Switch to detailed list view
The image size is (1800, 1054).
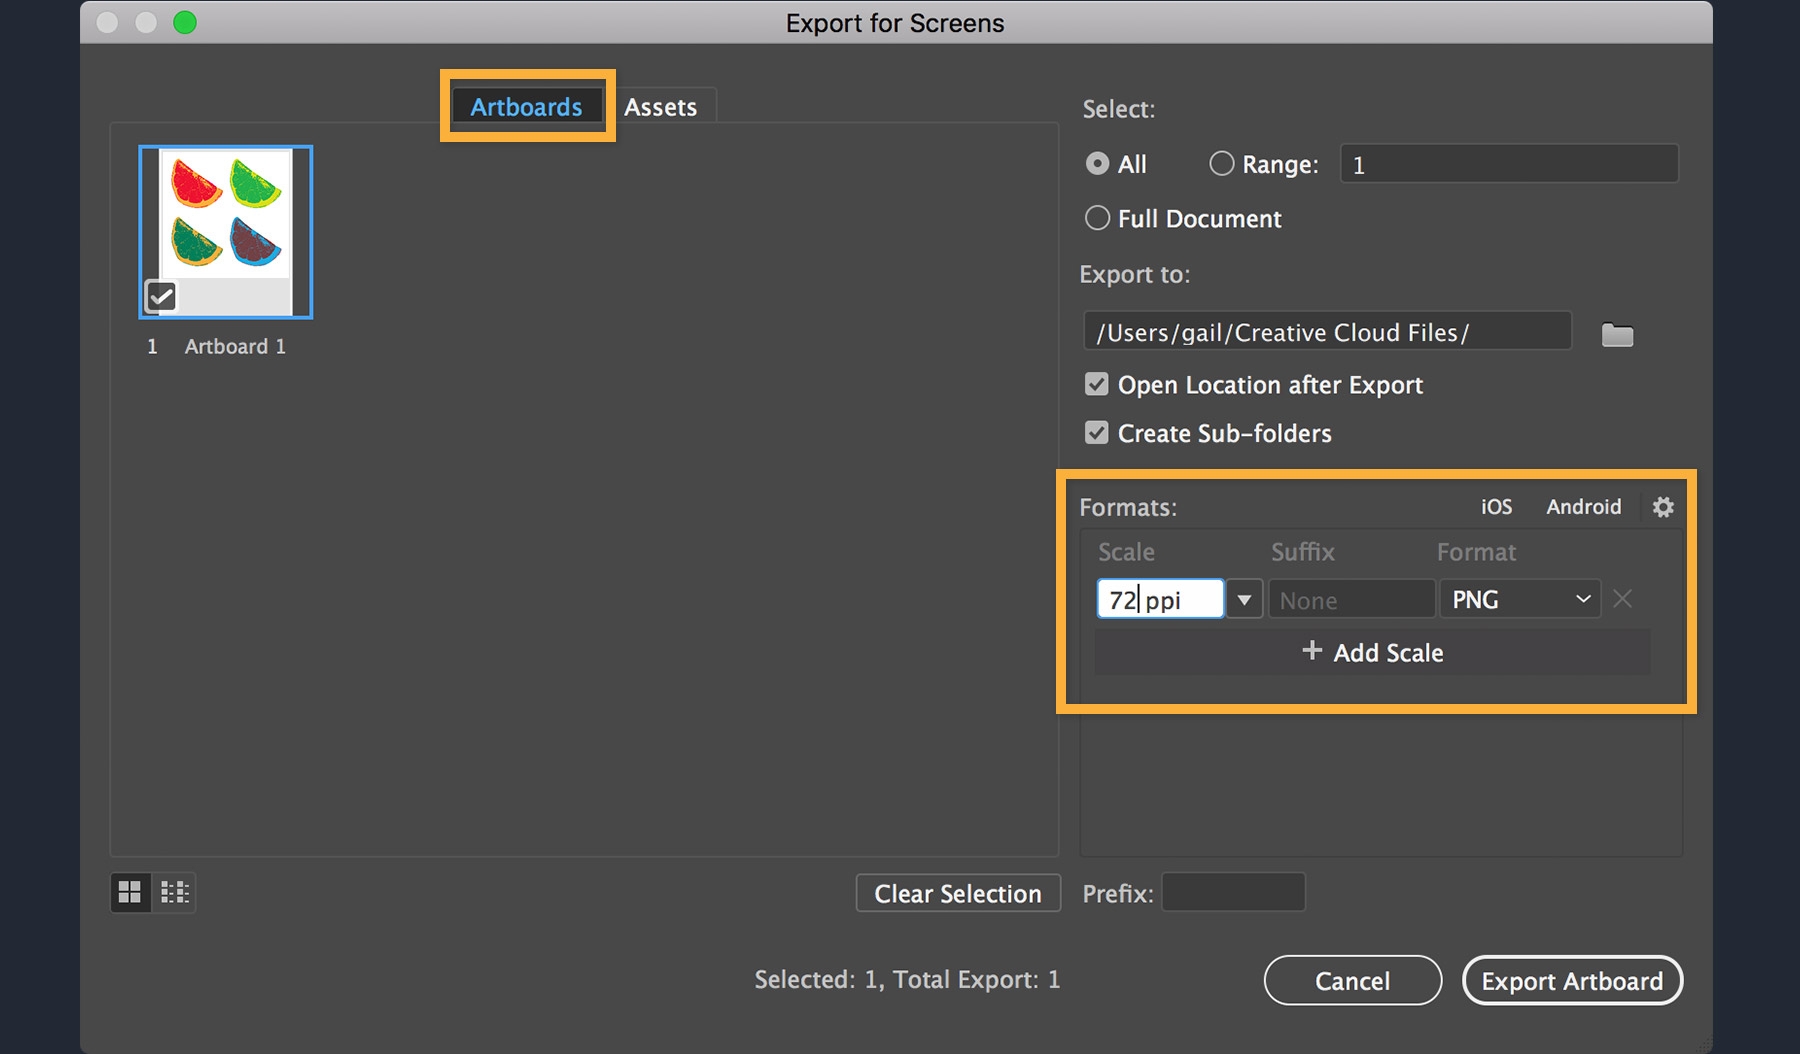pyautogui.click(x=174, y=892)
